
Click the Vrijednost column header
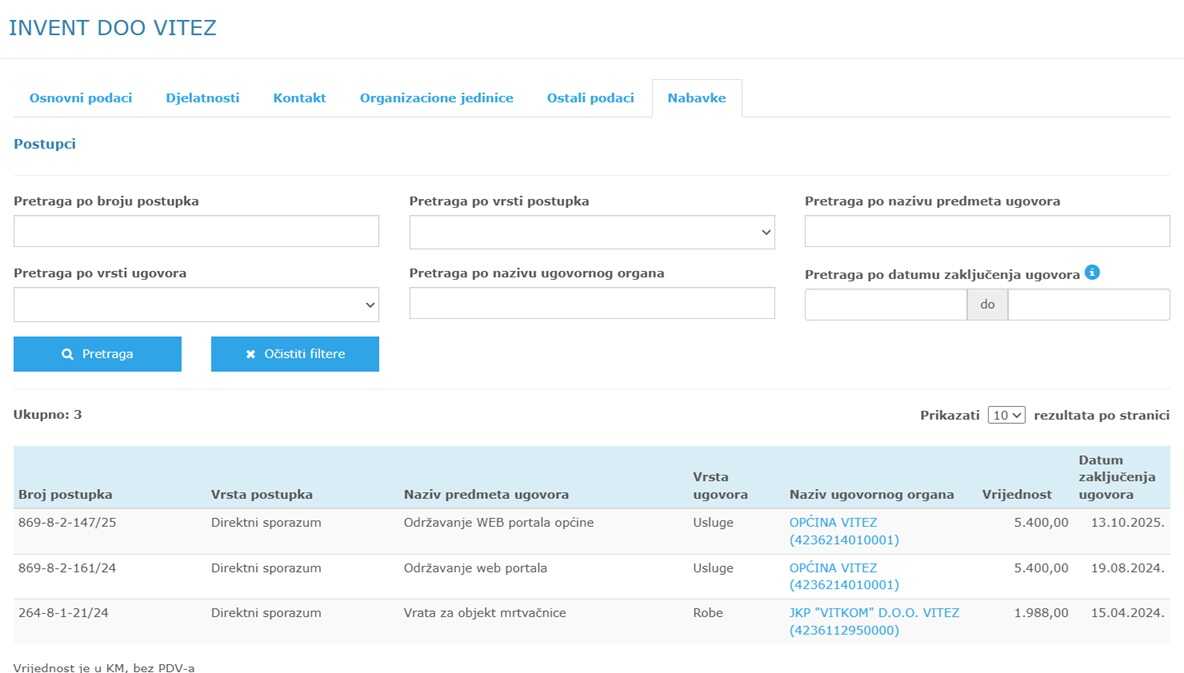(1017, 495)
